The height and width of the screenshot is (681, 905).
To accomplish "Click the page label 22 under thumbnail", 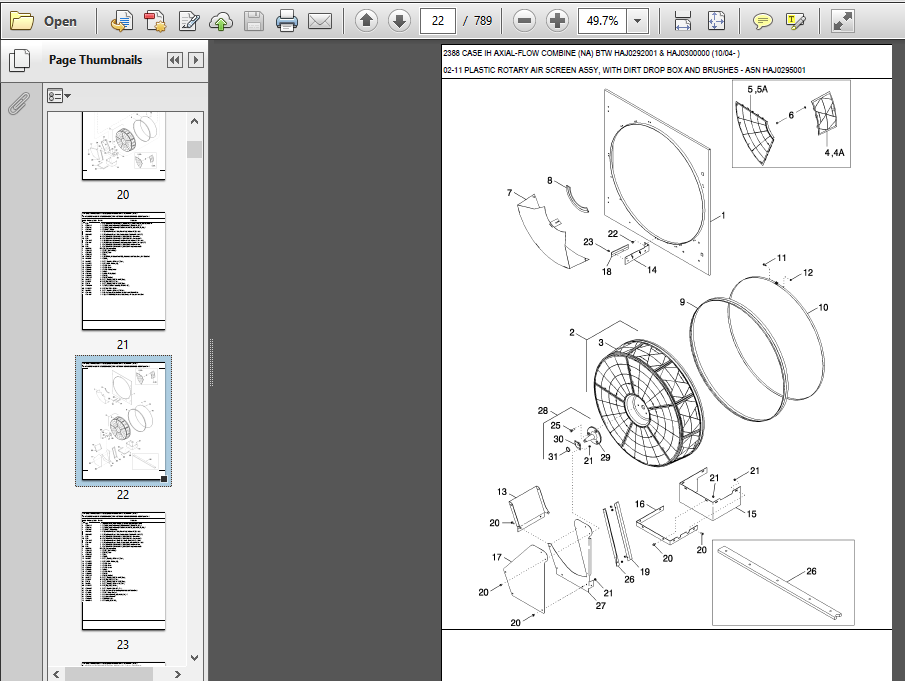I will pos(123,495).
